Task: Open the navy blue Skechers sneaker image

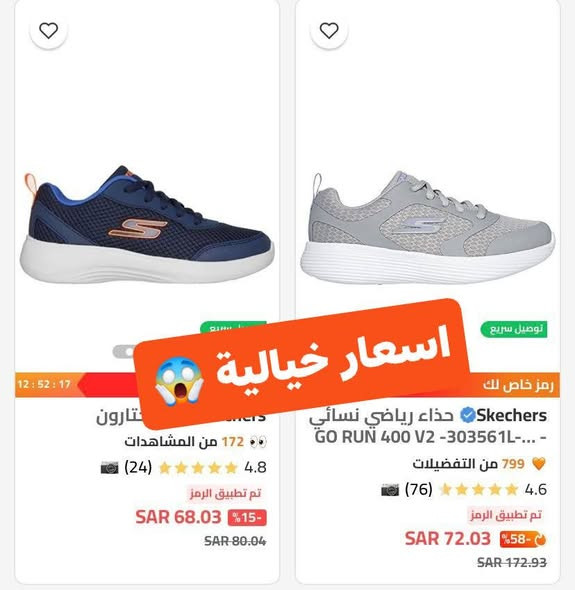Action: (147, 225)
